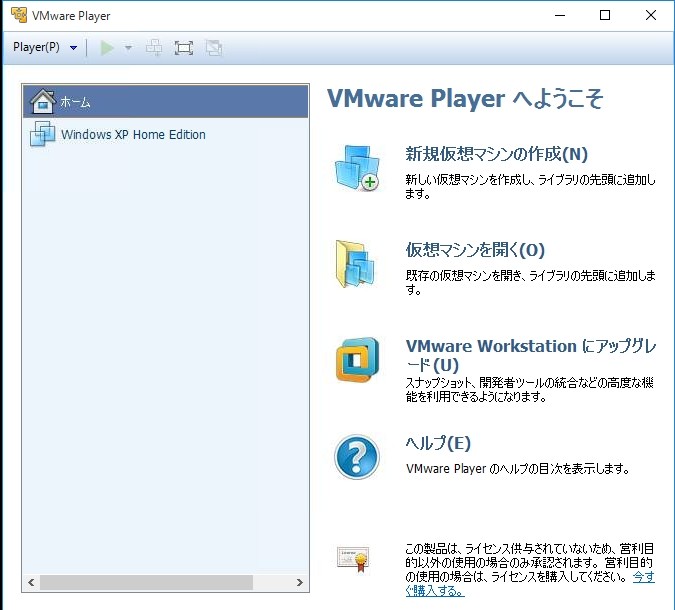Viewport: 675px width, 610px height.
Task: Select Windows XP Home Edition virtual machine
Action: (166, 134)
